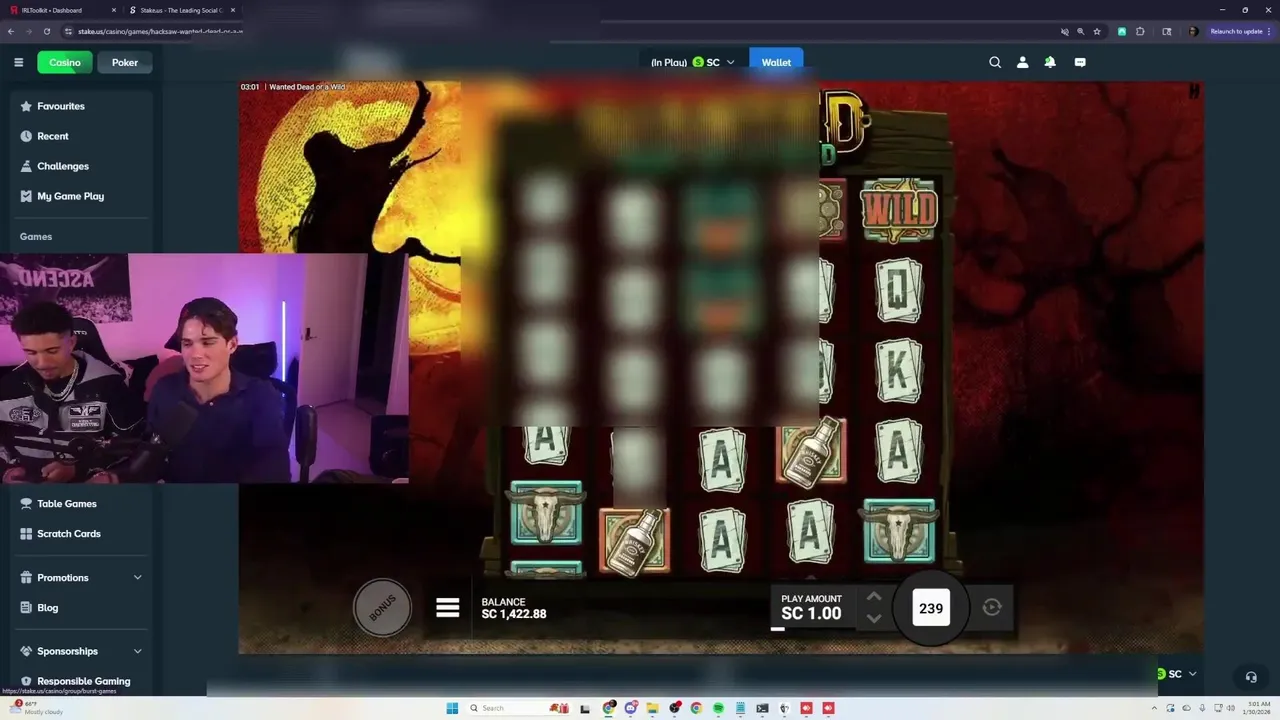
Task: Open browser extensions puzzle icon
Action: click(x=1140, y=31)
